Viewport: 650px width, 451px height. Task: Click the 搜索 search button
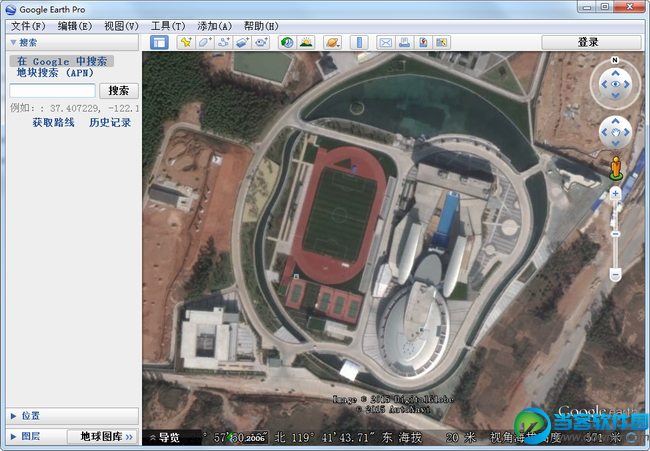point(119,91)
